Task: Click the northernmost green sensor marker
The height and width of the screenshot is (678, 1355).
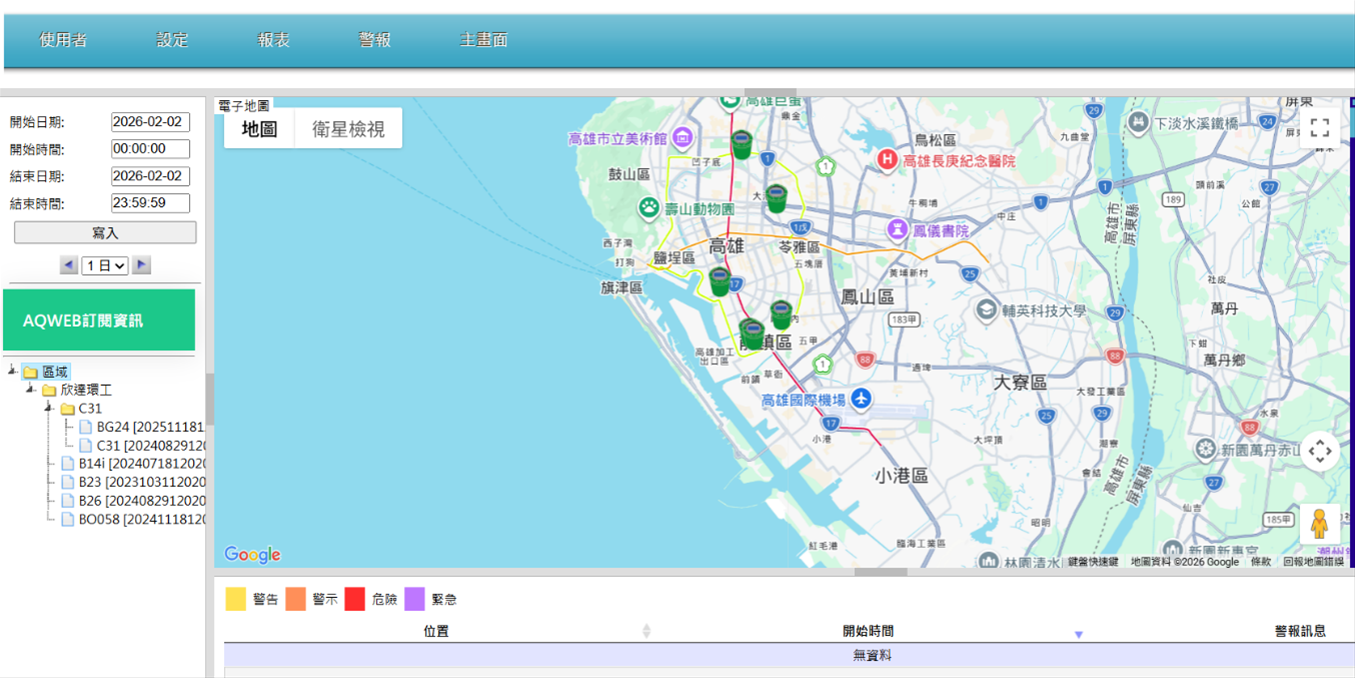Action: tap(741, 145)
